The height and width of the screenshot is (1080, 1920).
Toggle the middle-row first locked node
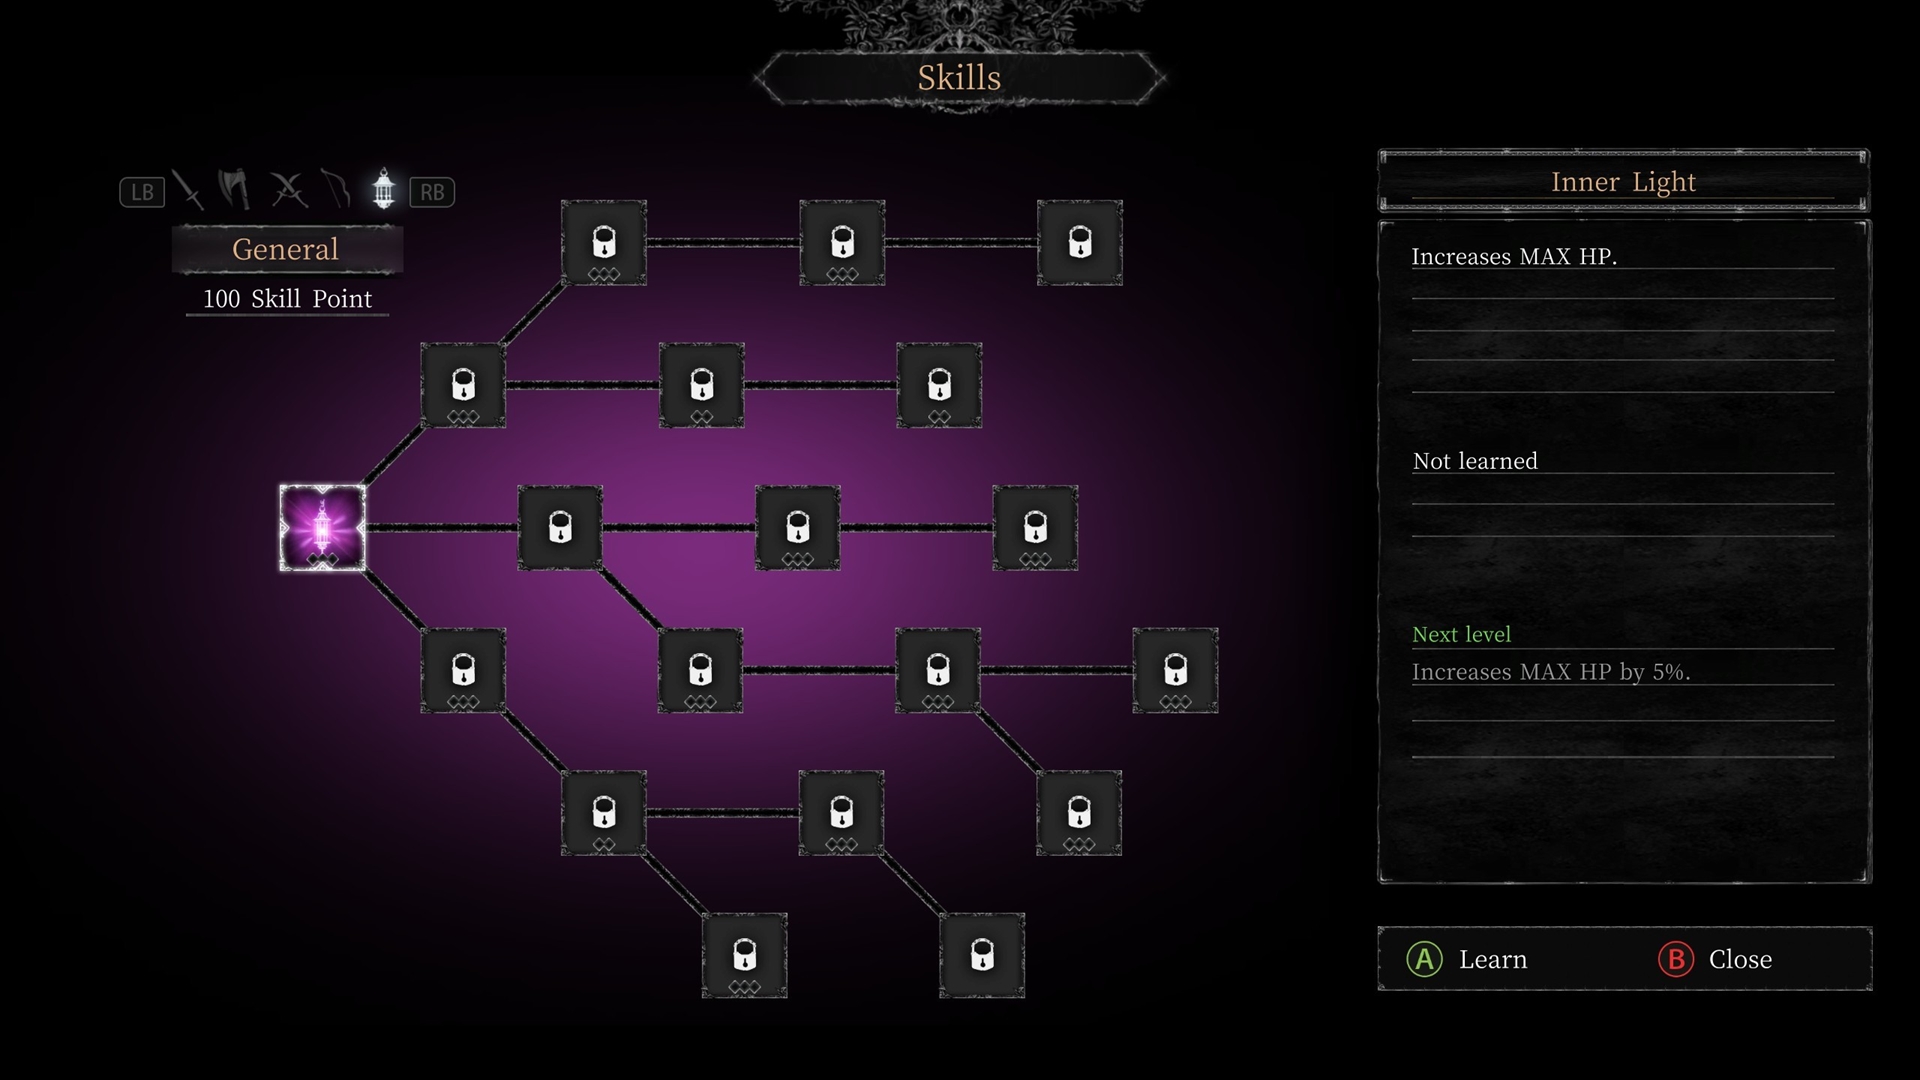point(559,526)
